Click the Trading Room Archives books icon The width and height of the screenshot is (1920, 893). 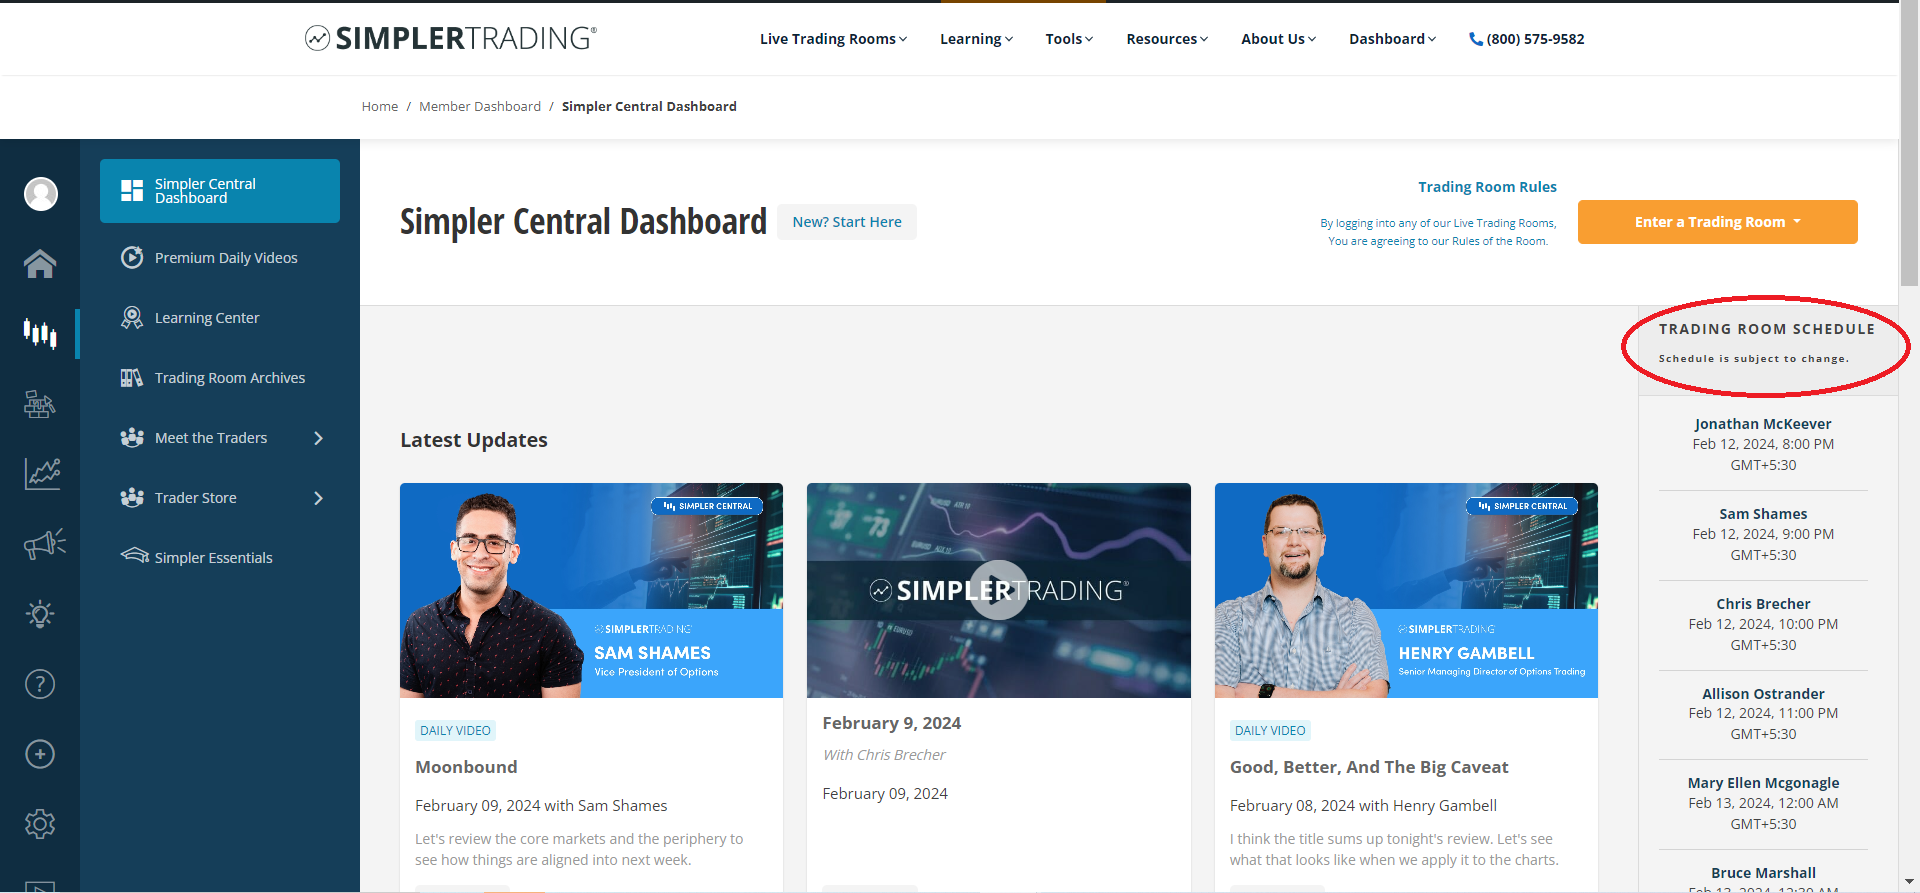coord(132,378)
